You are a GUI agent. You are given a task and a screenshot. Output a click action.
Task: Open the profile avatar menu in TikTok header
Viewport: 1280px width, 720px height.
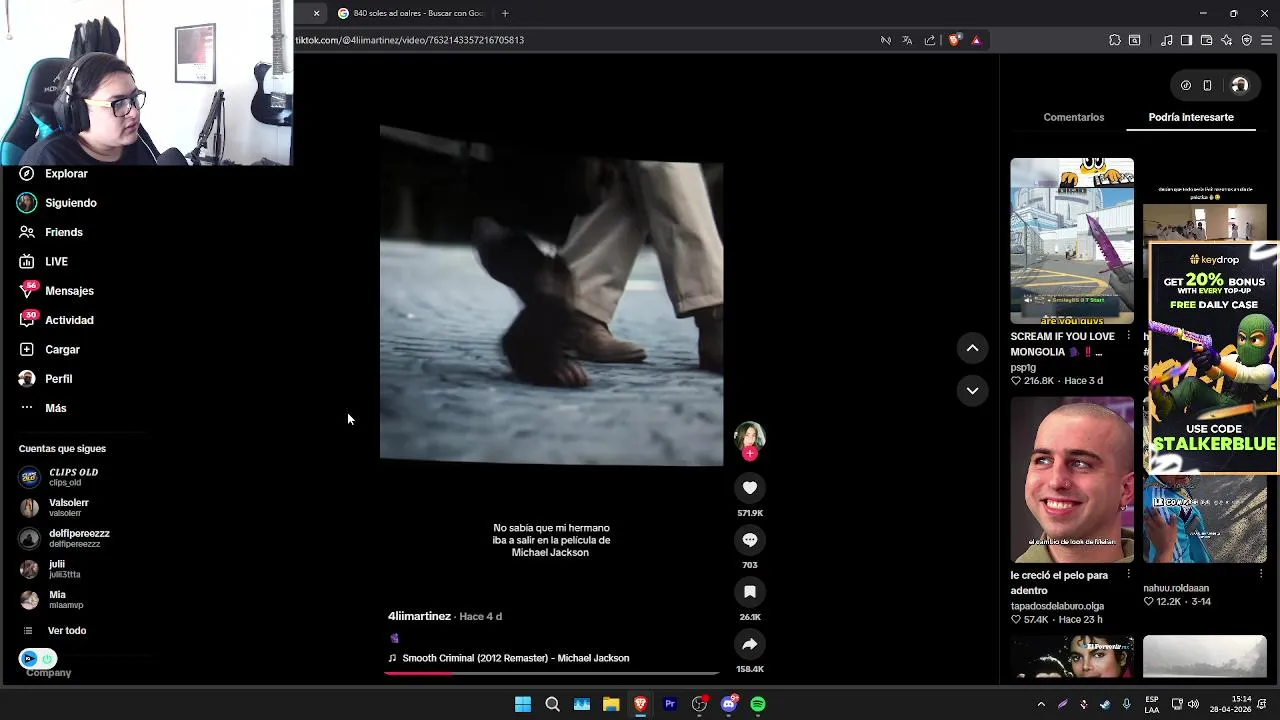[x=1240, y=85]
